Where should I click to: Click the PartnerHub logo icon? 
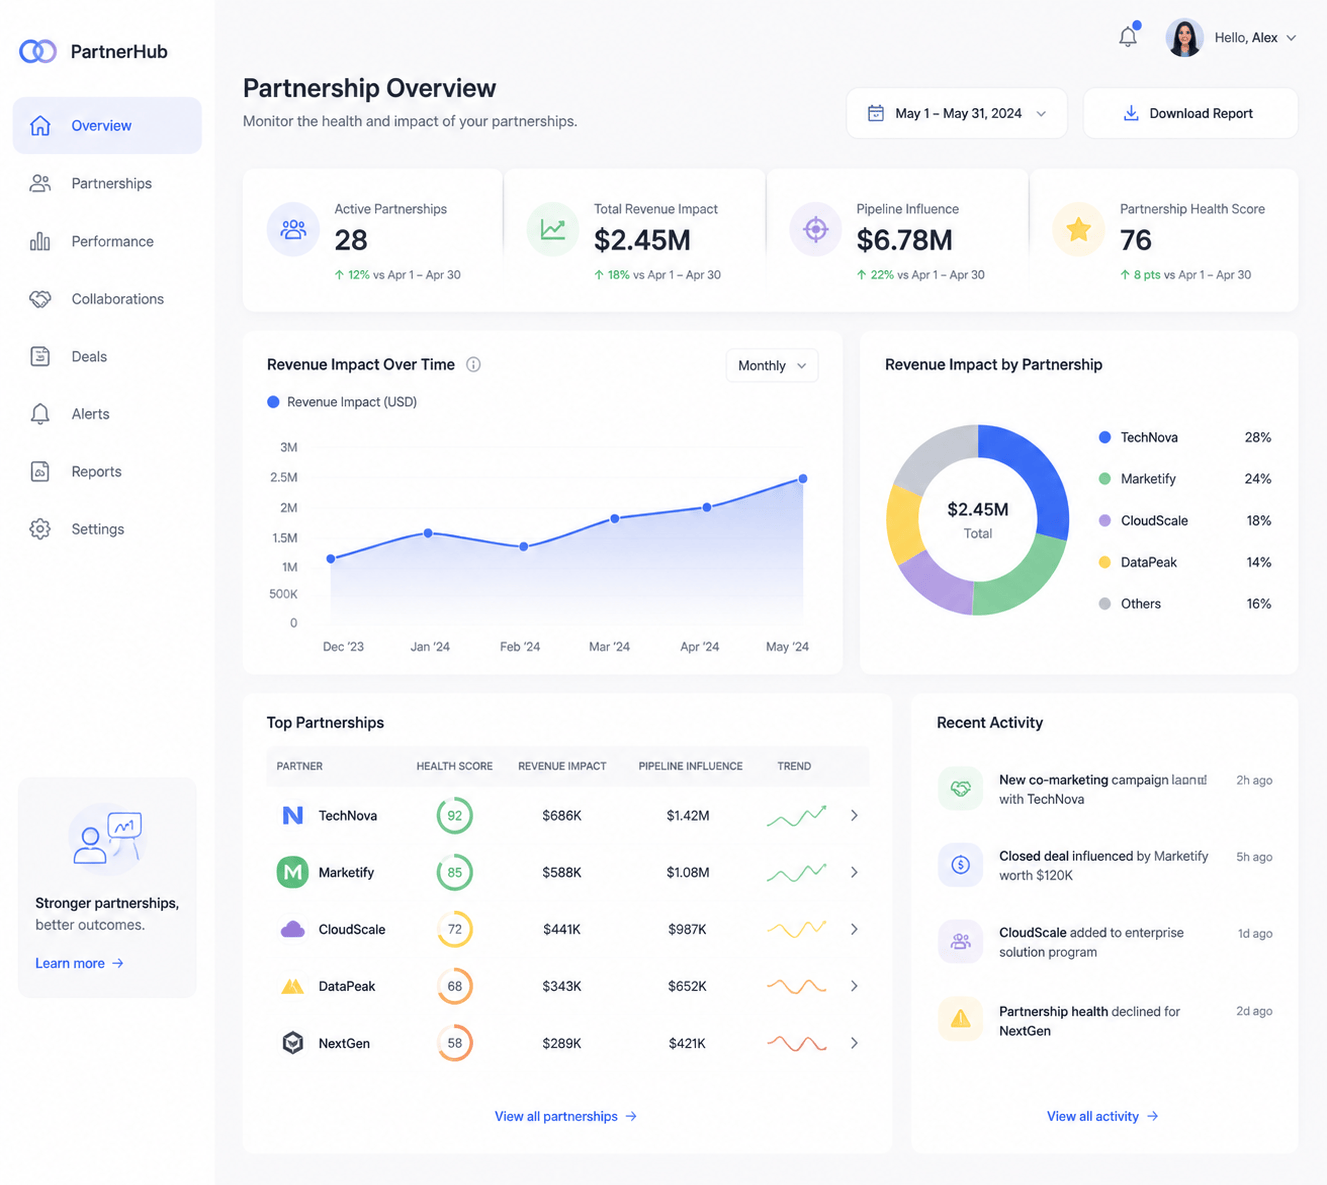pos(38,51)
